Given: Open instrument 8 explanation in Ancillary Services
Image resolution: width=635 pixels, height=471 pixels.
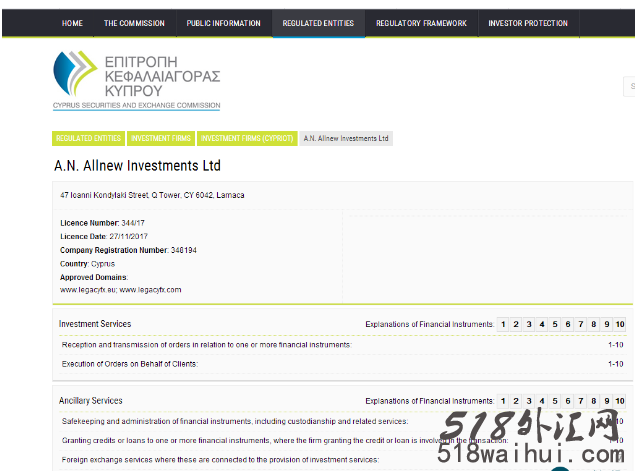Looking at the screenshot, I should (594, 401).
